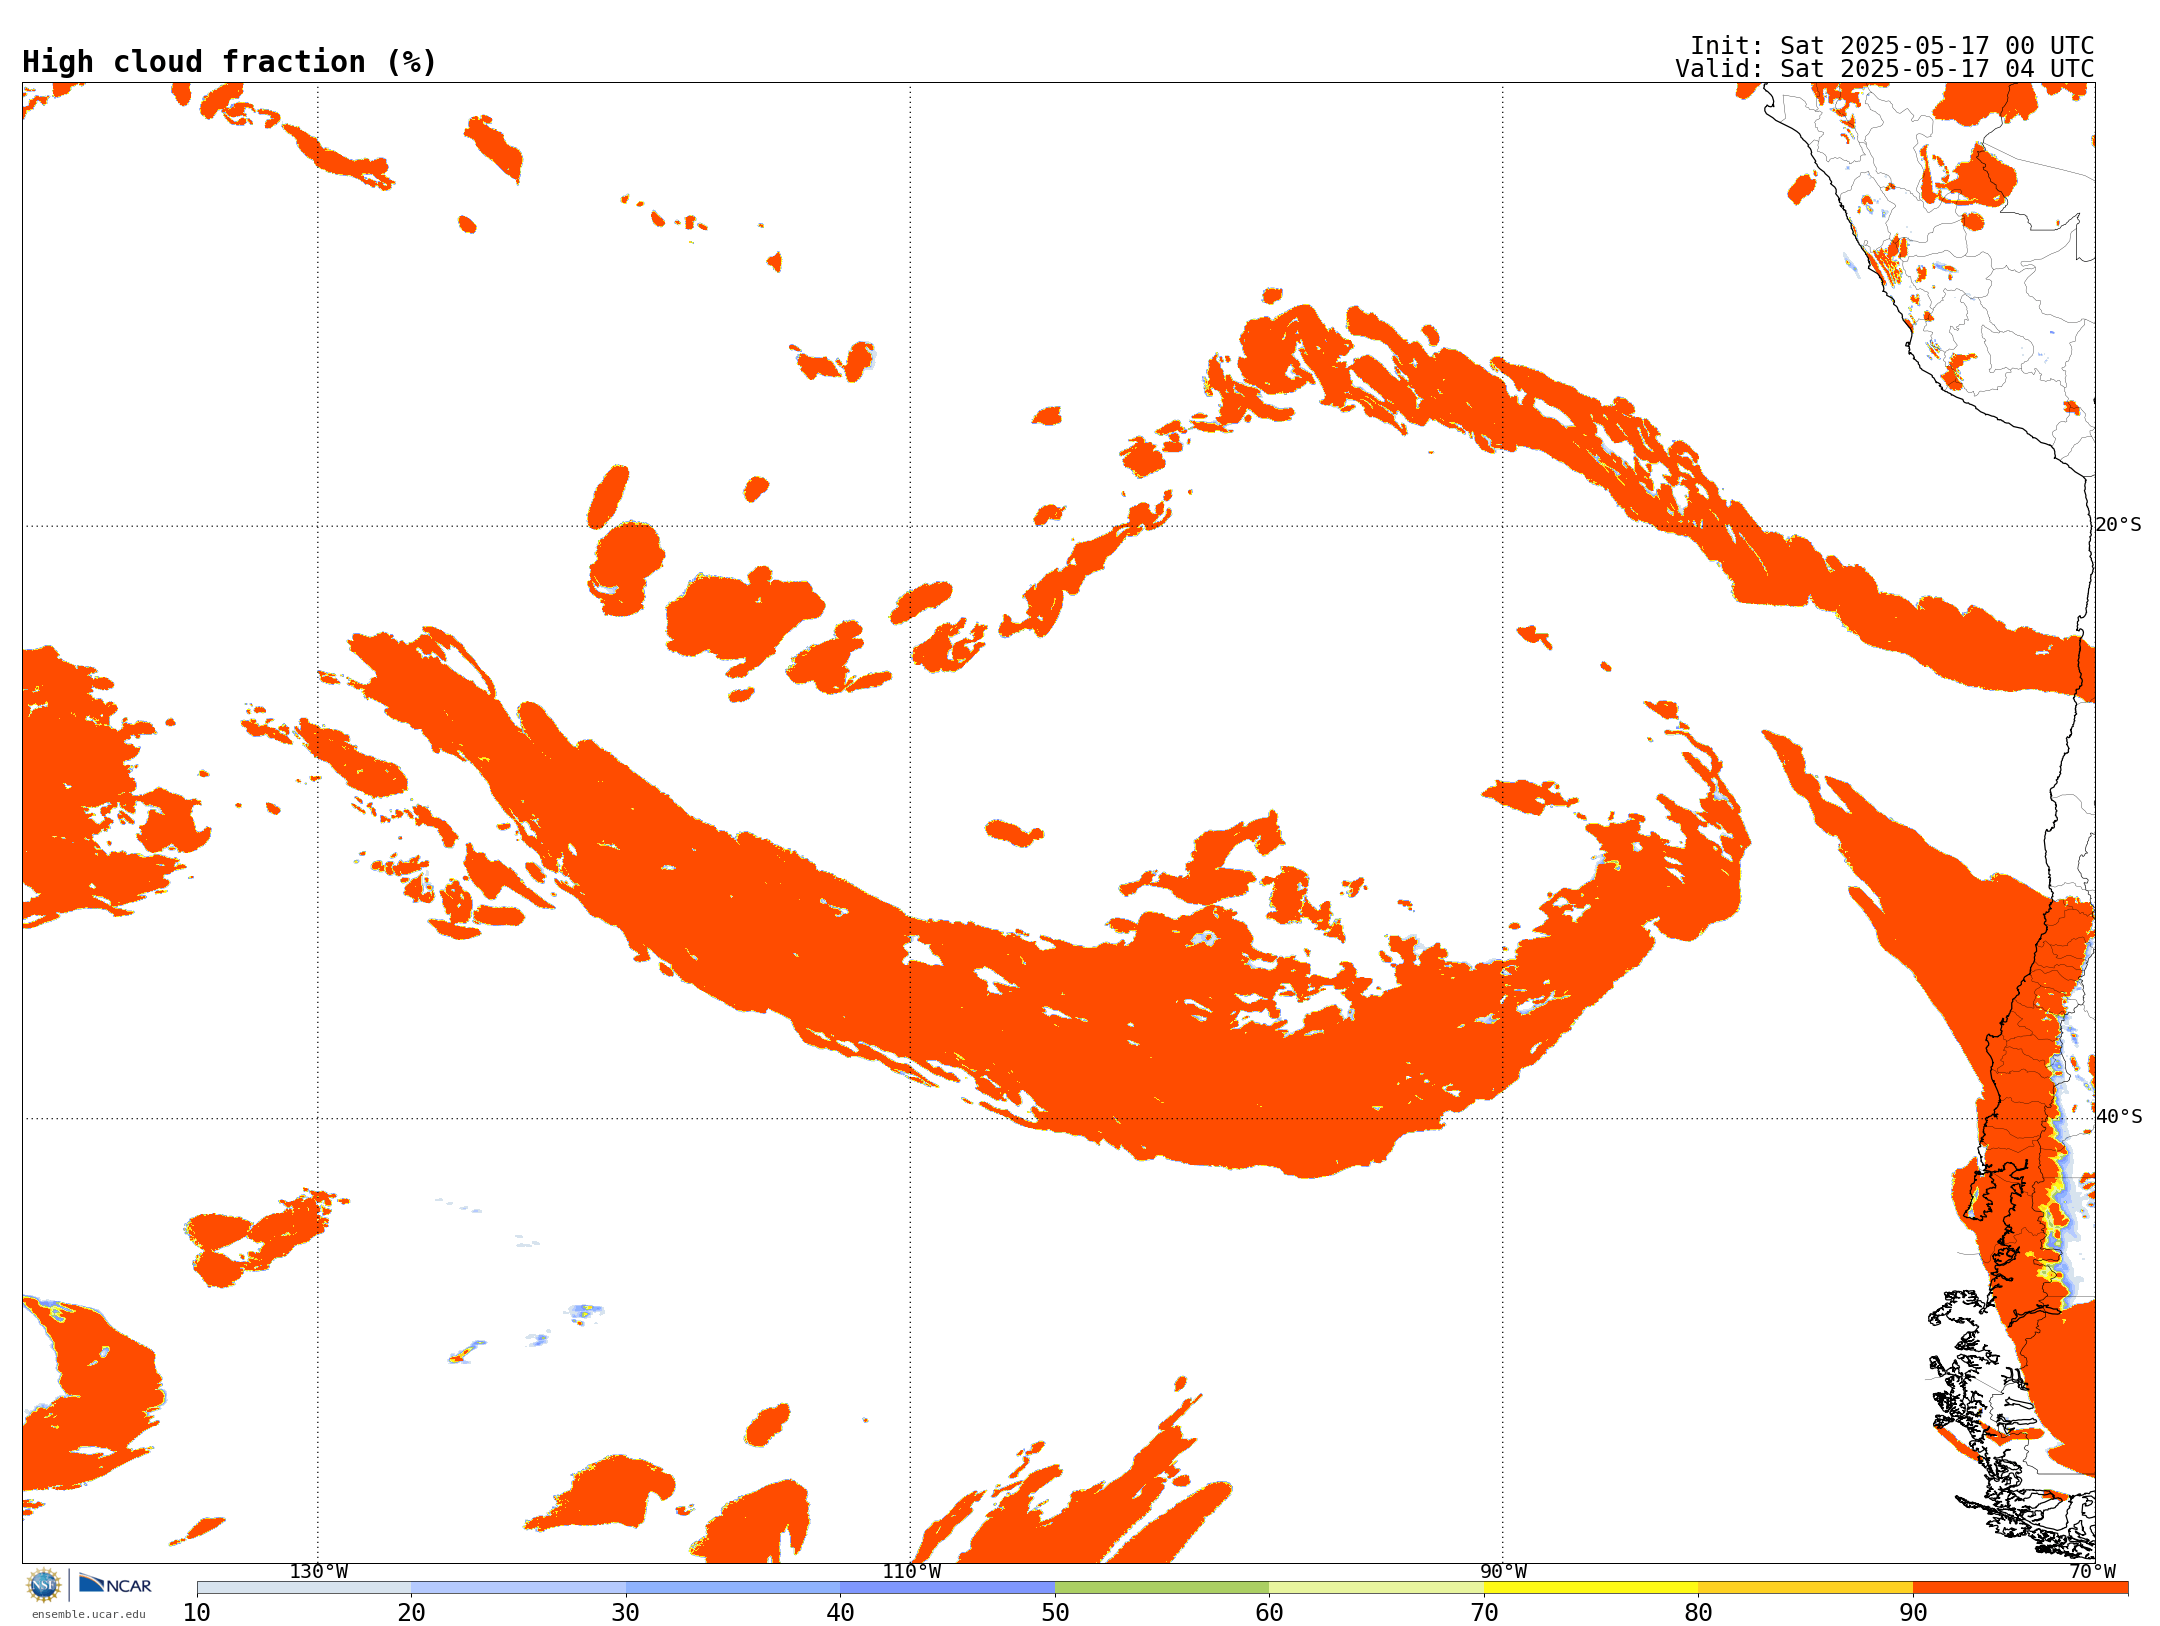Click colorbar tick label 40

(x=840, y=1613)
